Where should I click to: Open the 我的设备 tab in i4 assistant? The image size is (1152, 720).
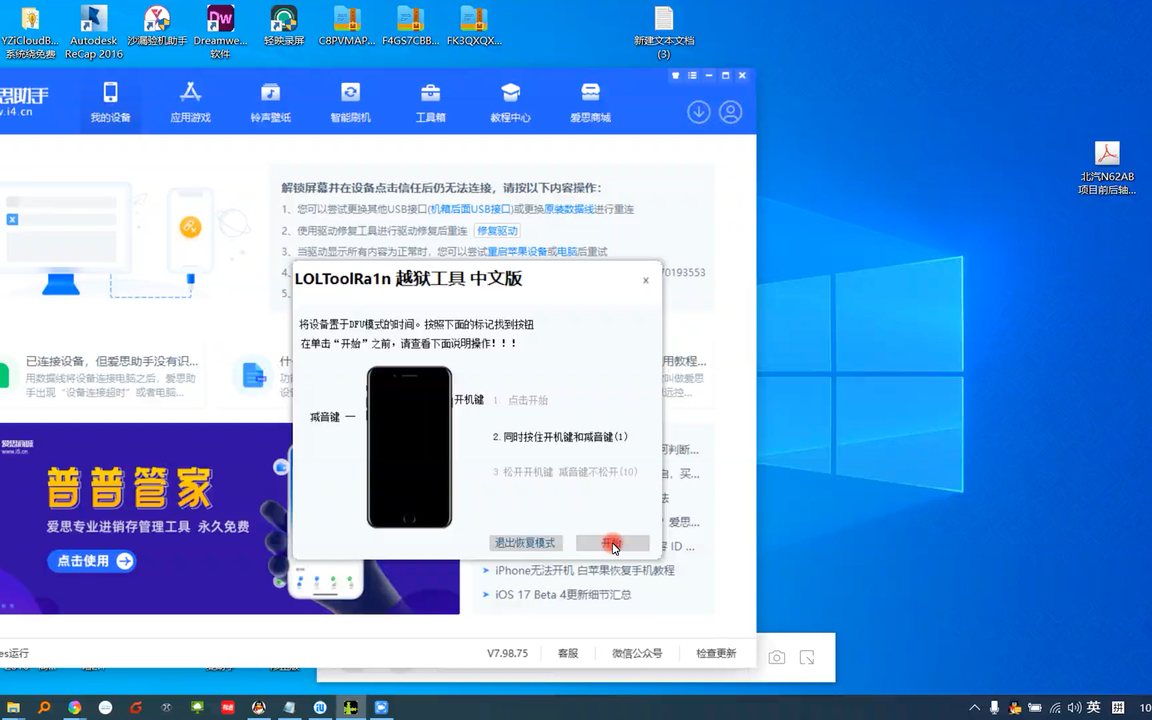point(110,102)
